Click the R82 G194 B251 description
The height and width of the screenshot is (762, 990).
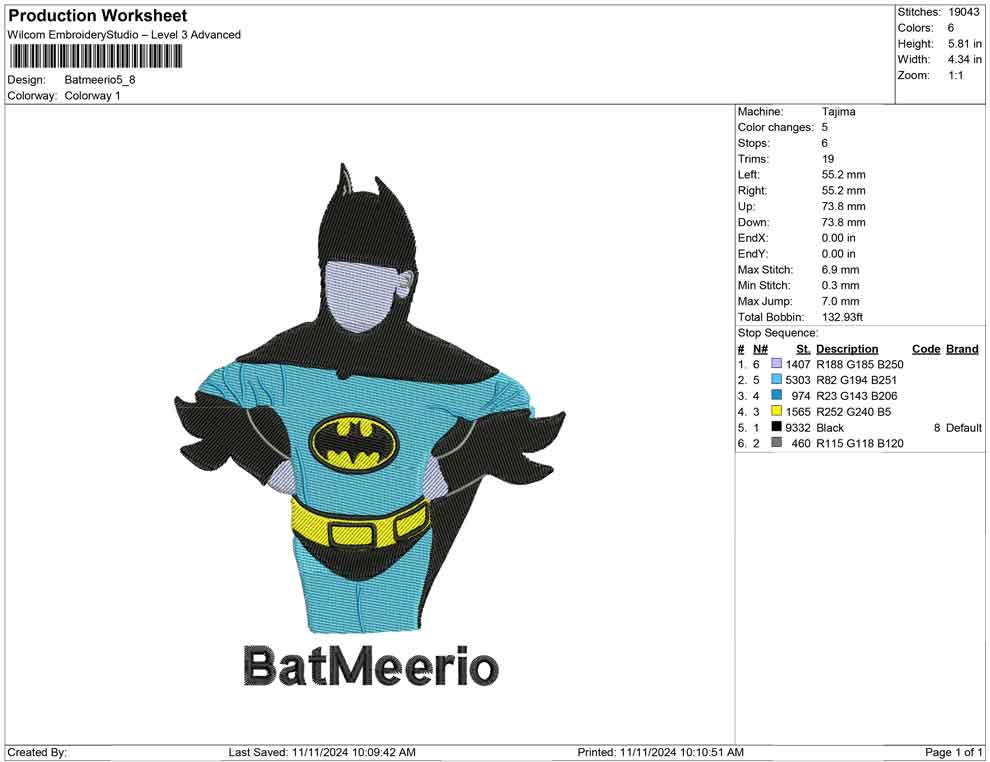(x=856, y=380)
